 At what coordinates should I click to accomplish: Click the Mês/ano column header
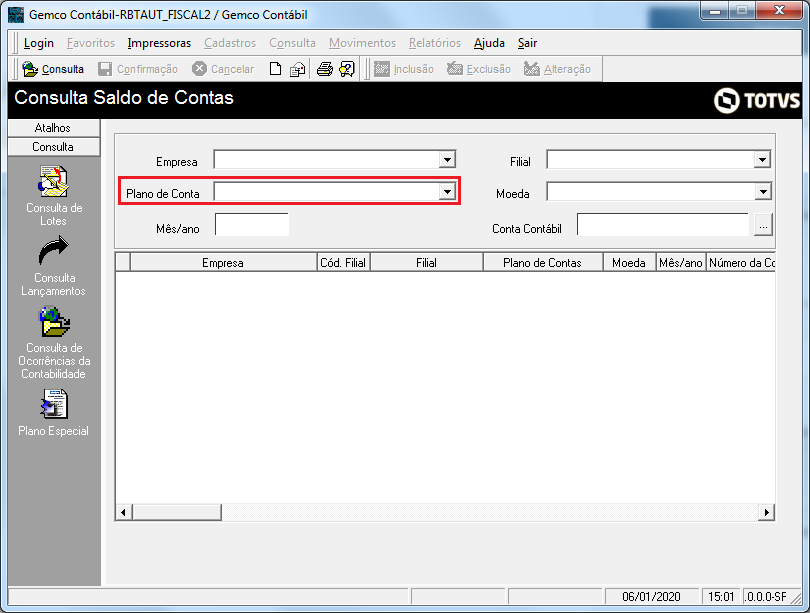point(681,262)
